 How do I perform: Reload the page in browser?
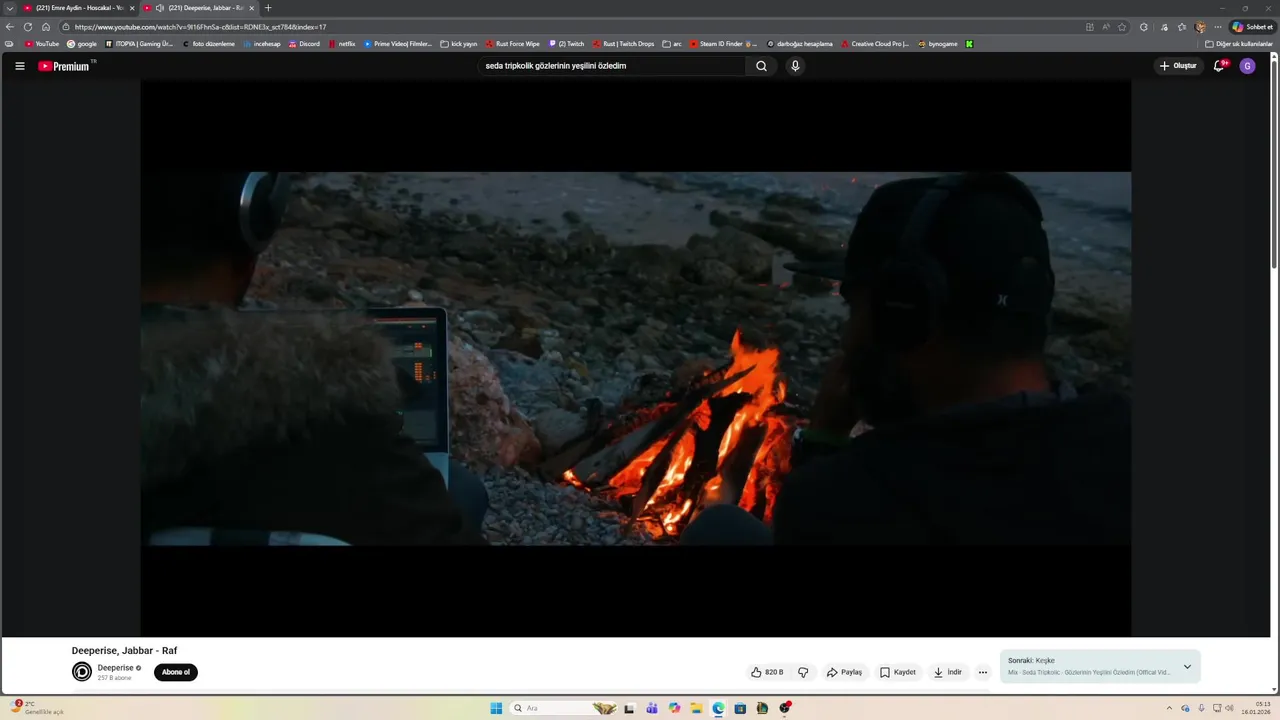[x=28, y=27]
